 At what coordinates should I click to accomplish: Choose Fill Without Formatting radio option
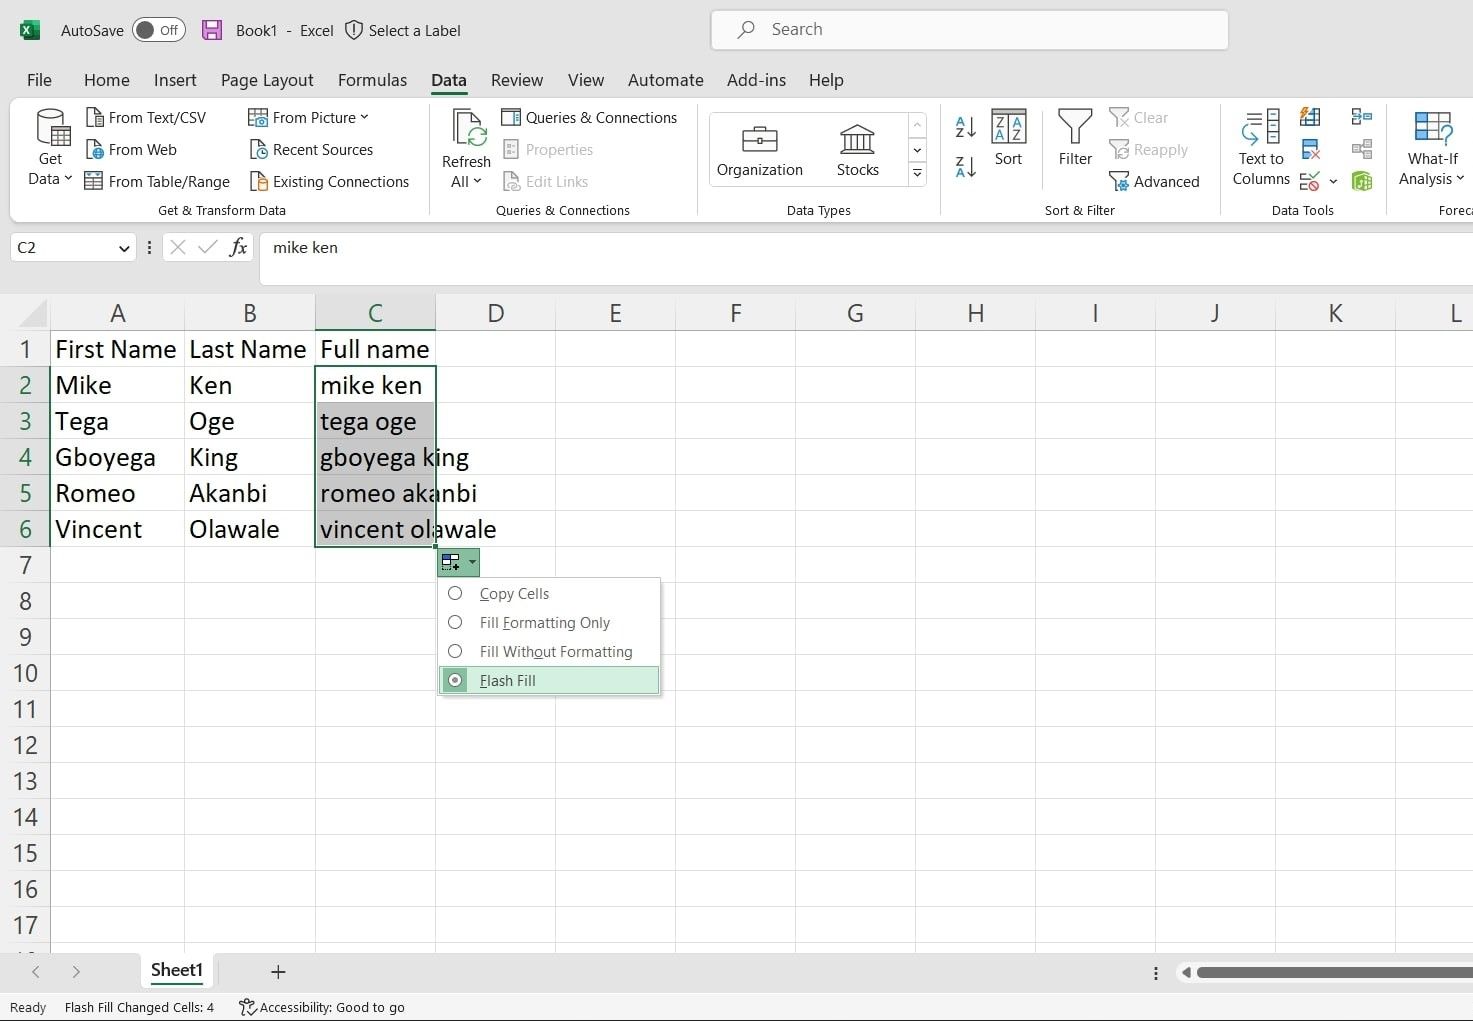pos(455,651)
